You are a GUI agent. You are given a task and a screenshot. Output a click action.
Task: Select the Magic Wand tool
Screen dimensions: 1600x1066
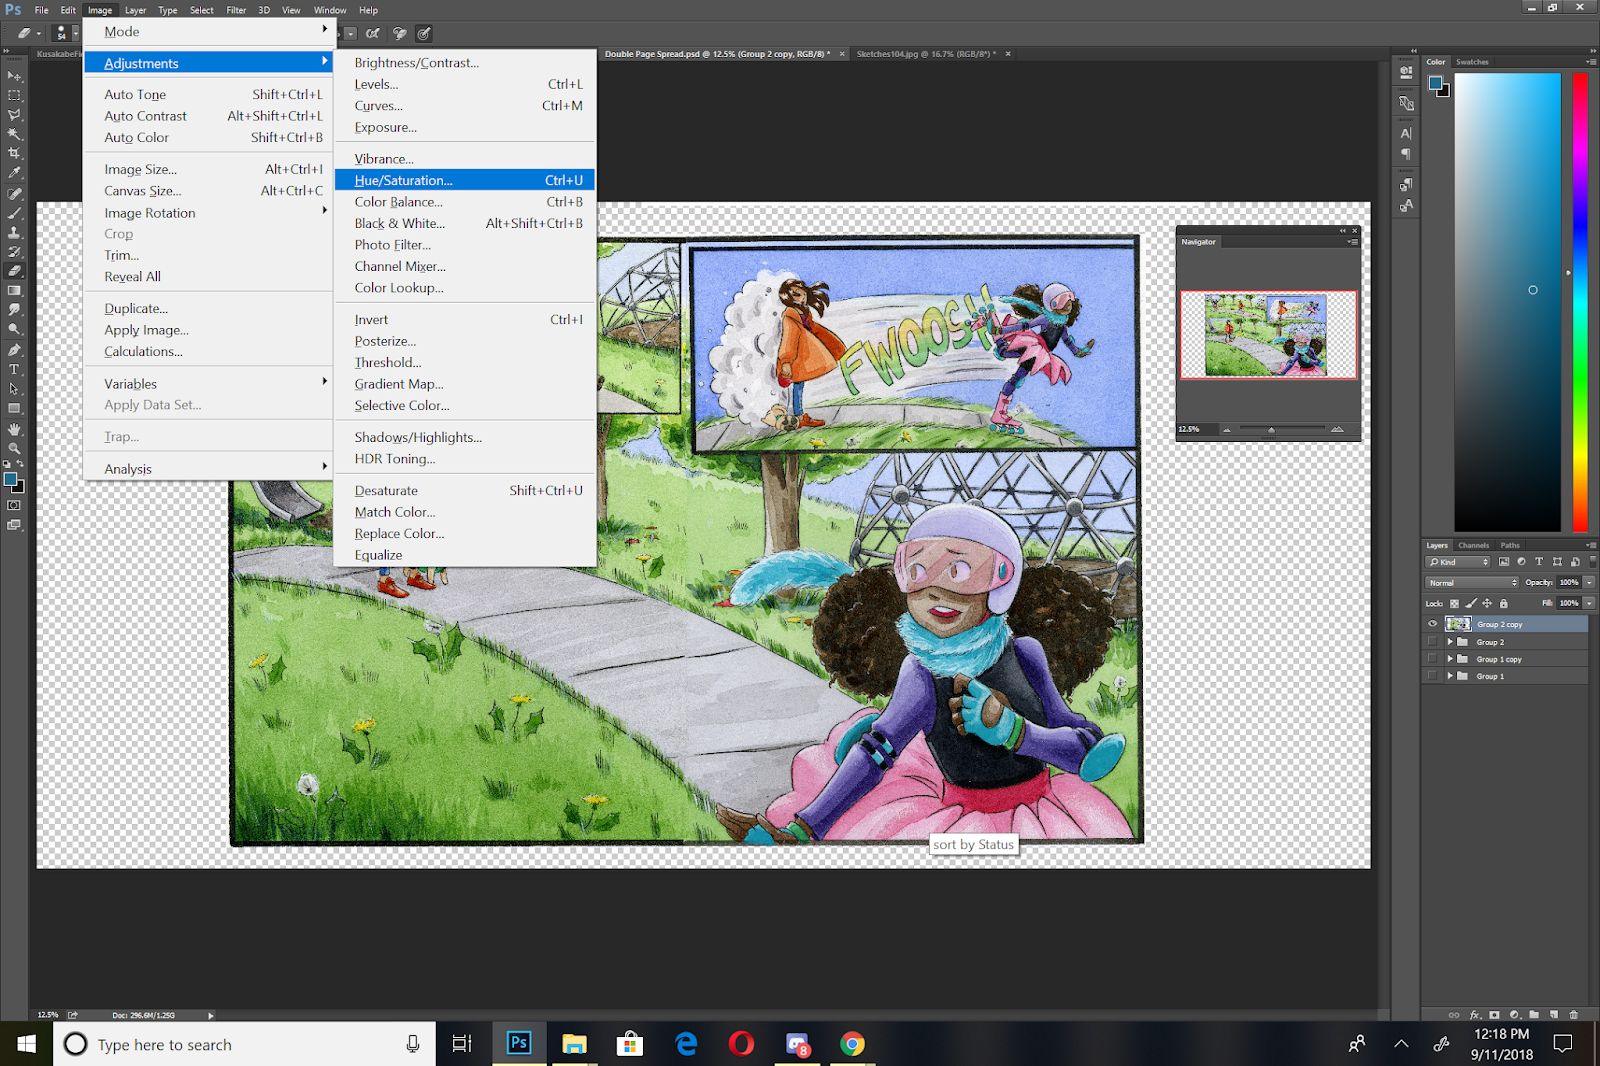pos(14,134)
